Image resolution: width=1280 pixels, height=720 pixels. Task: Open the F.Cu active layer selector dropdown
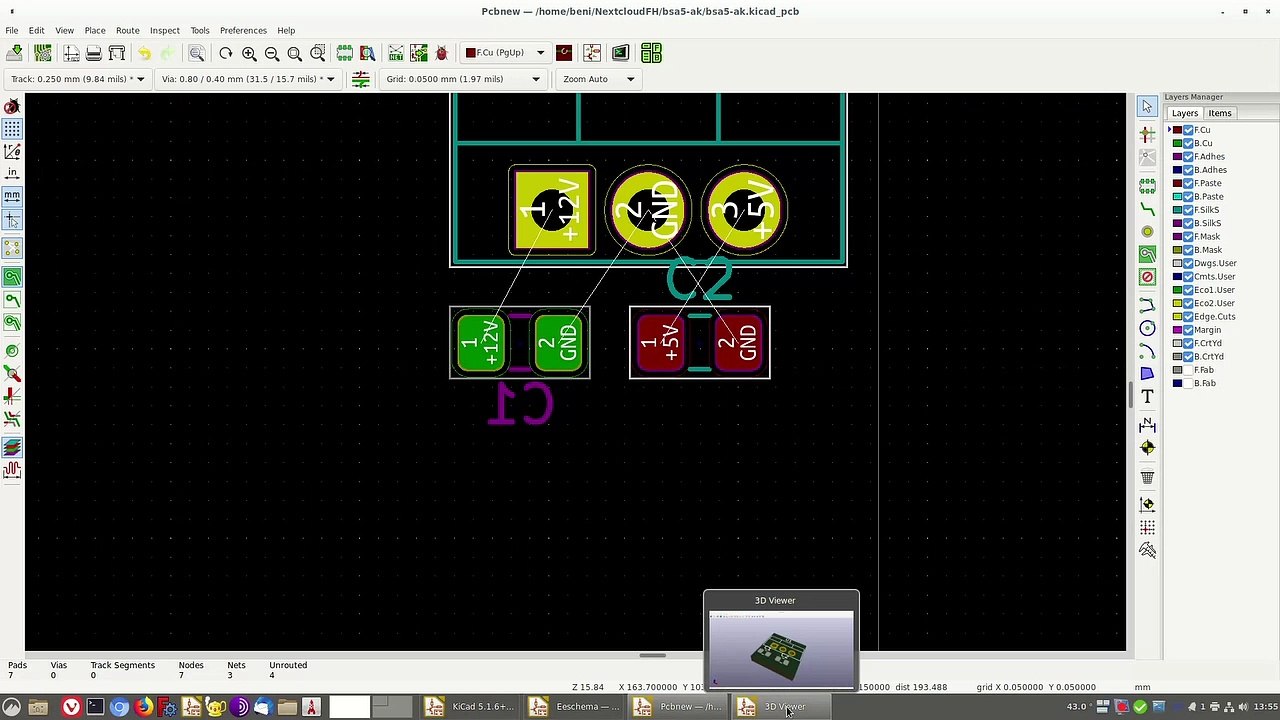coord(505,53)
